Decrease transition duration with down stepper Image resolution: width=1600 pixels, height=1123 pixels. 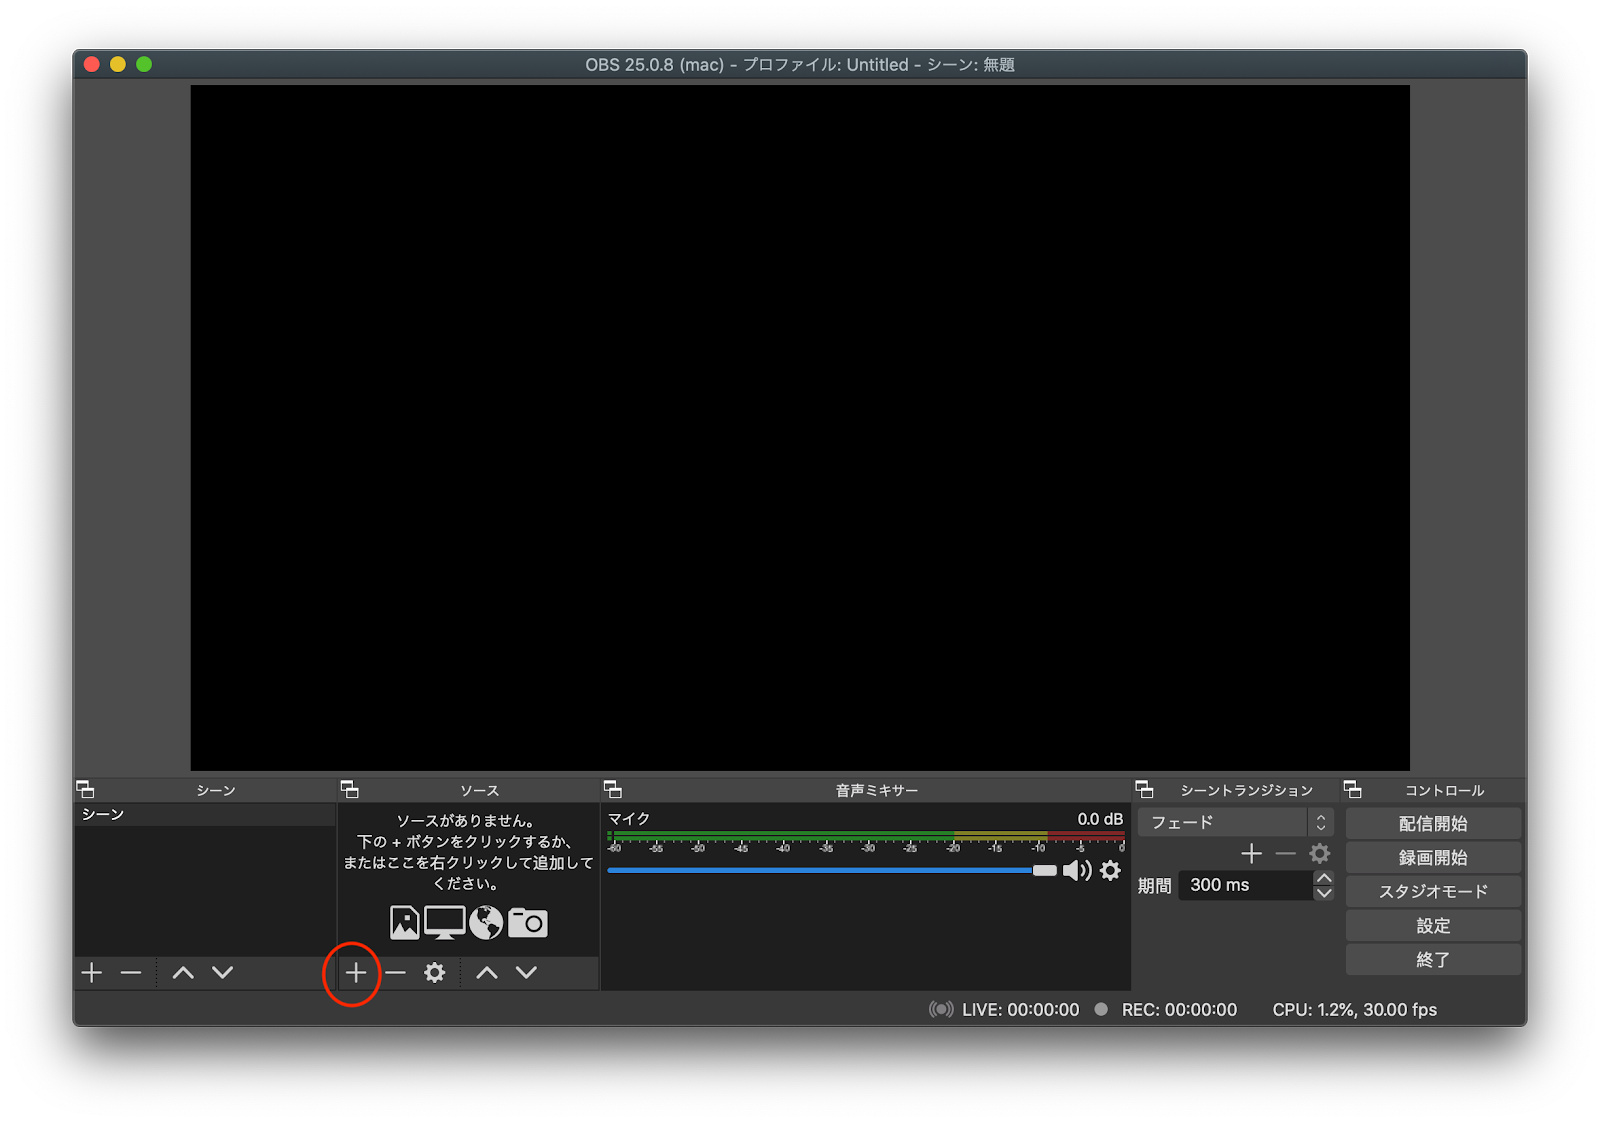(1324, 893)
